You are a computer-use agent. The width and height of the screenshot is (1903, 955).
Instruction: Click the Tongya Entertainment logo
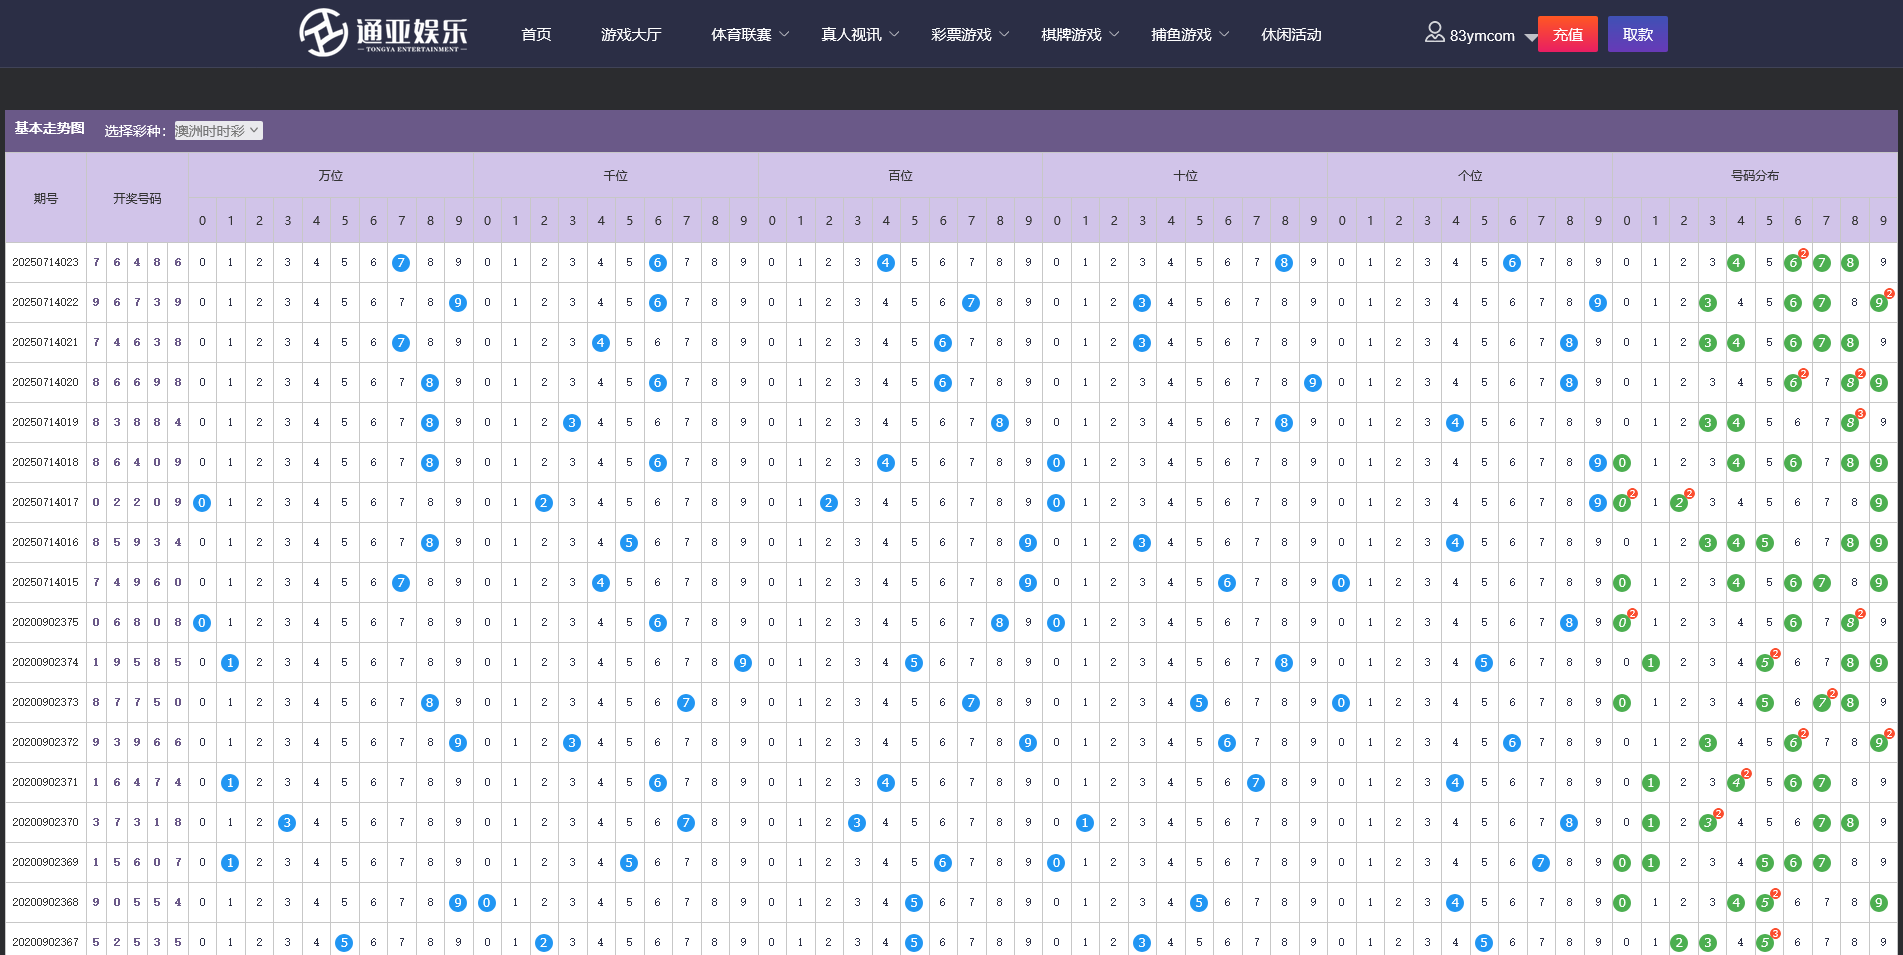383,33
